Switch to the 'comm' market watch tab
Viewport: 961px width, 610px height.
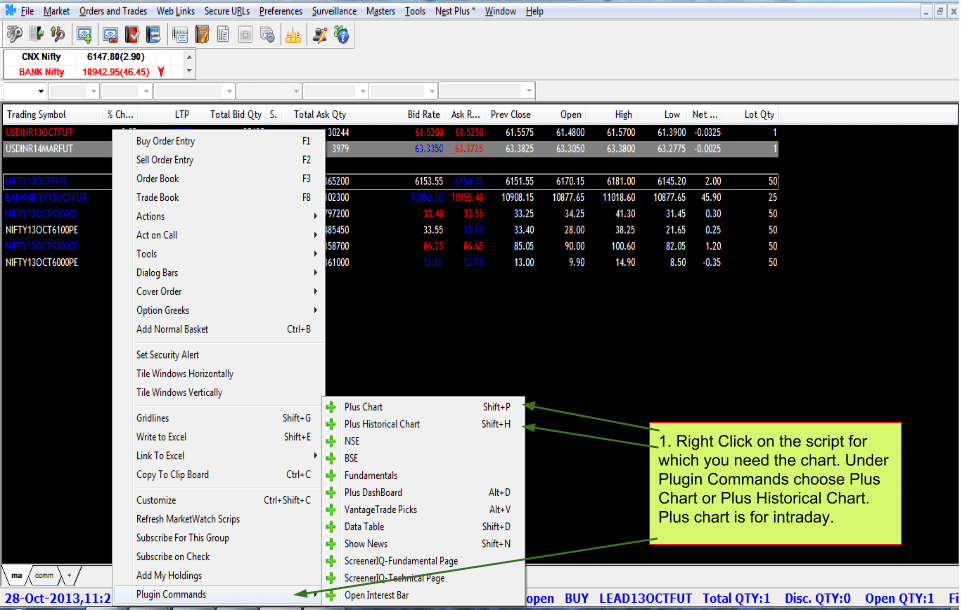[44, 576]
